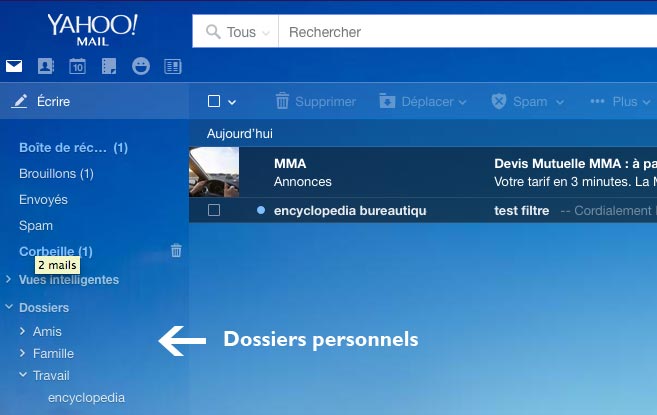This screenshot has height=415, width=657.
Task: Open the Contacts icon
Action: pyautogui.click(x=45, y=67)
